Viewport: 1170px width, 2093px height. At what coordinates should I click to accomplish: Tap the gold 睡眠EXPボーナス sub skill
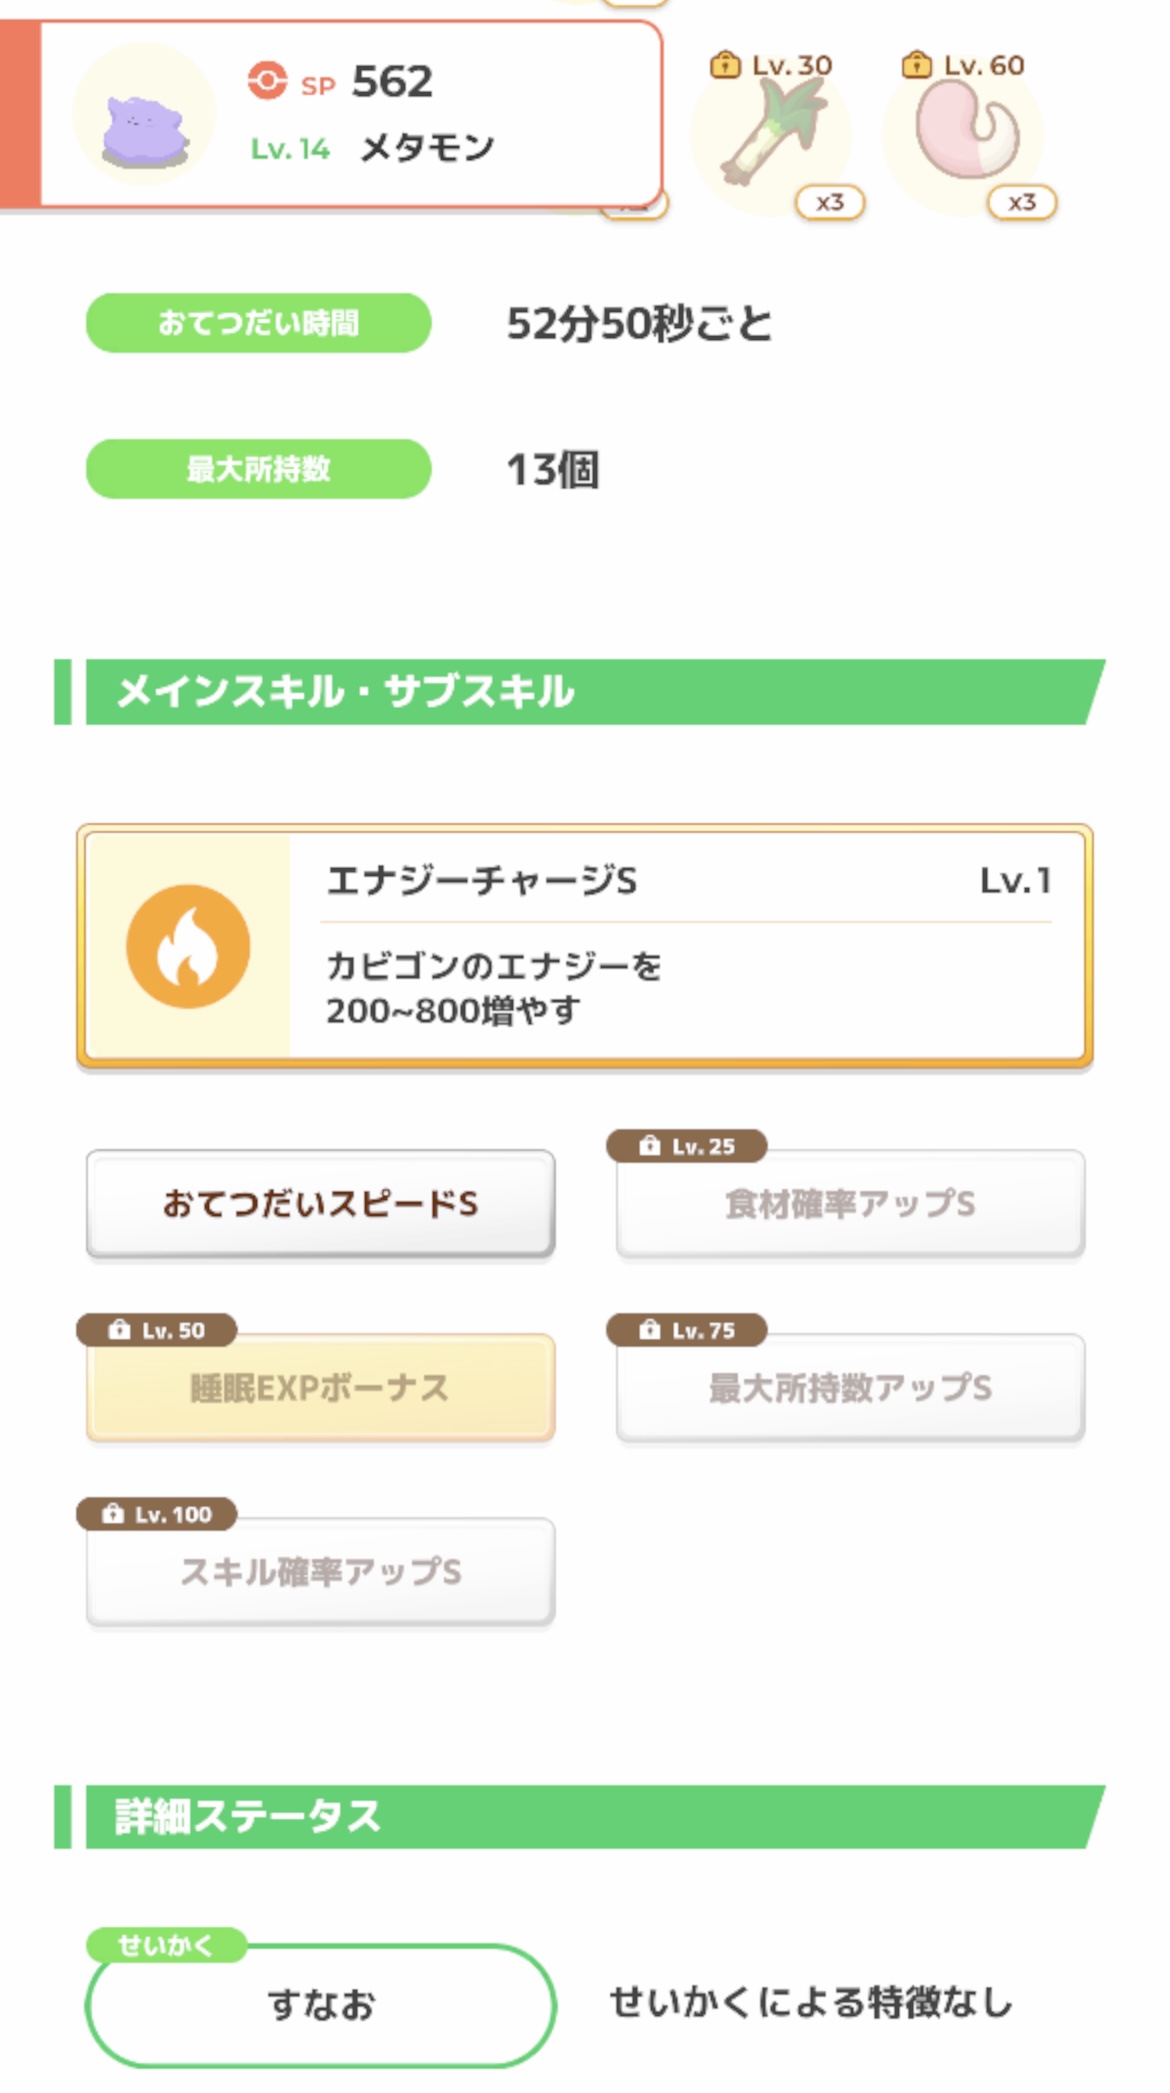[x=320, y=1388]
